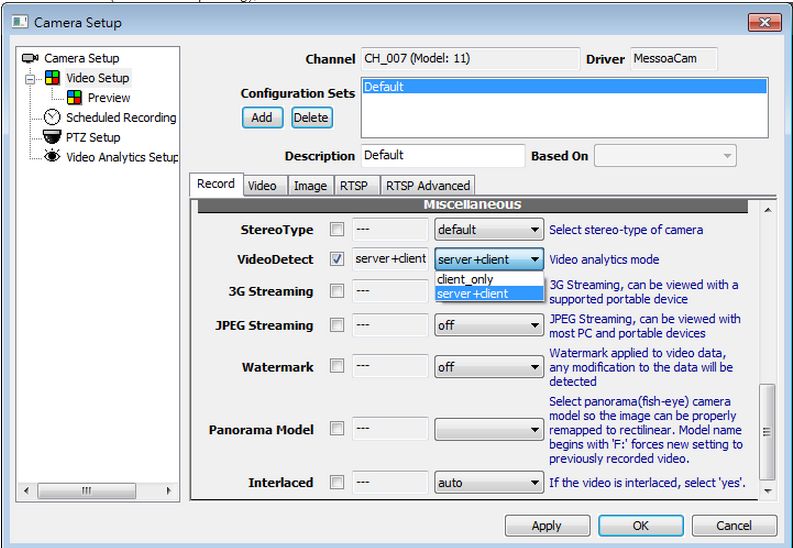Open the Interlaced auto dropdown
The width and height of the screenshot is (793, 548).
[x=489, y=483]
